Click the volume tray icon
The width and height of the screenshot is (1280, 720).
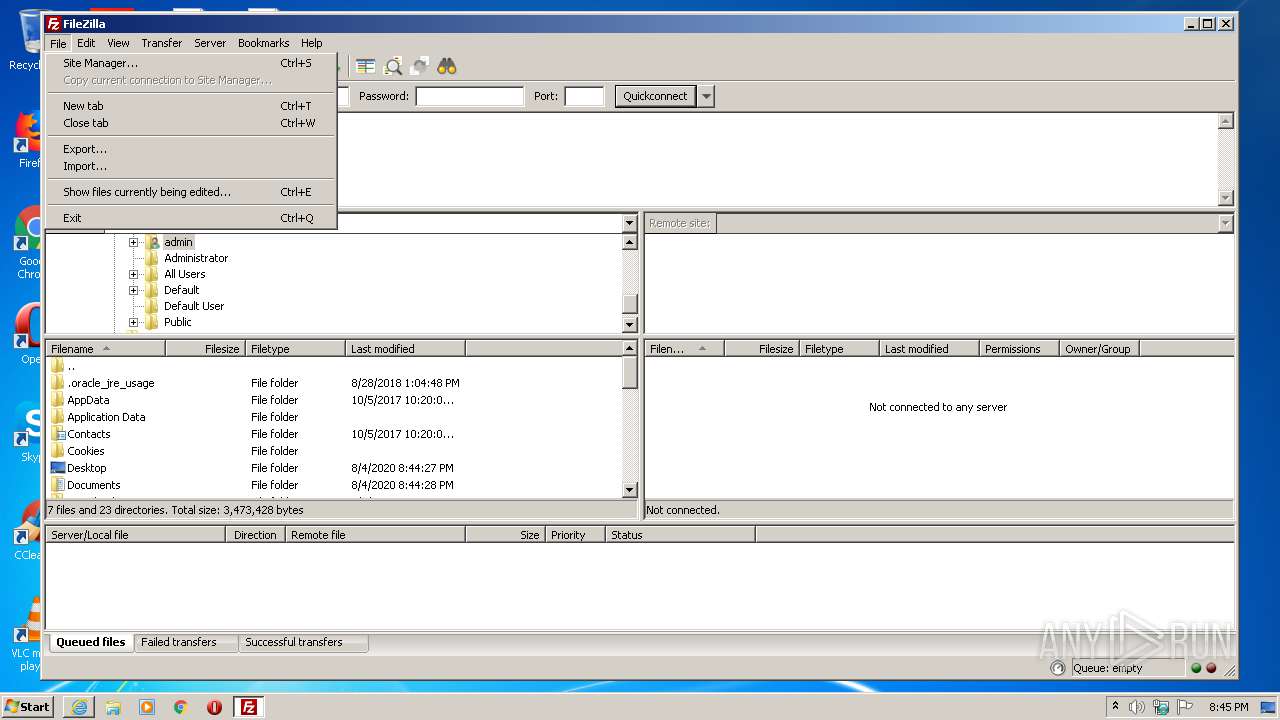(x=1136, y=707)
